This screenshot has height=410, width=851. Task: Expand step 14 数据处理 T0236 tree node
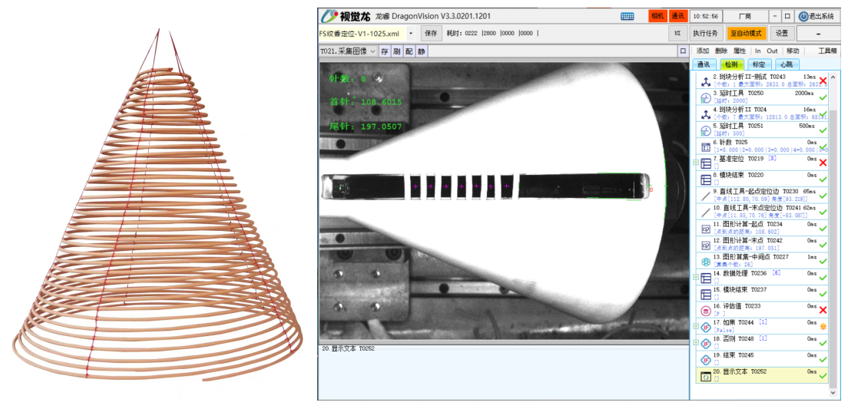coord(696,277)
